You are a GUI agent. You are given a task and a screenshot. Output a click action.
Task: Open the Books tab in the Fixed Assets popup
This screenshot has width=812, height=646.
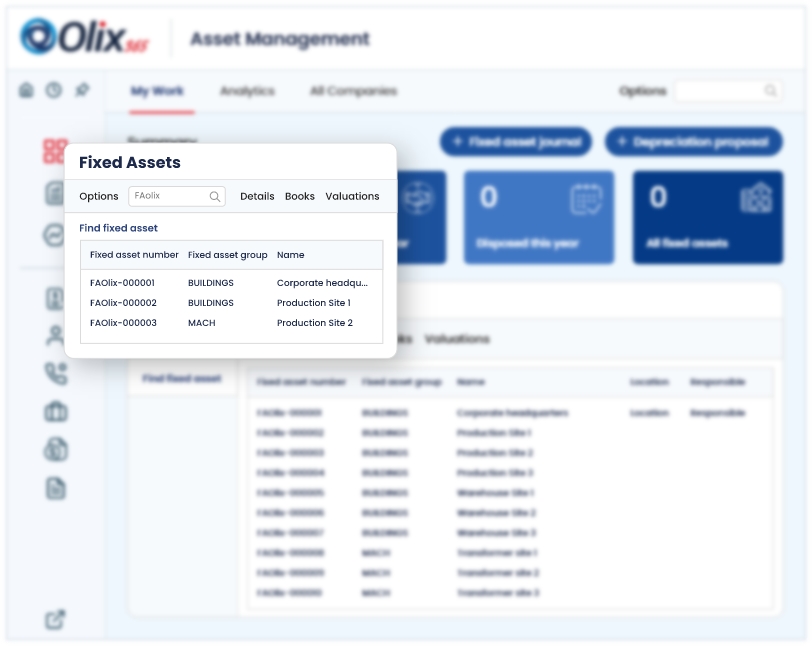point(300,197)
